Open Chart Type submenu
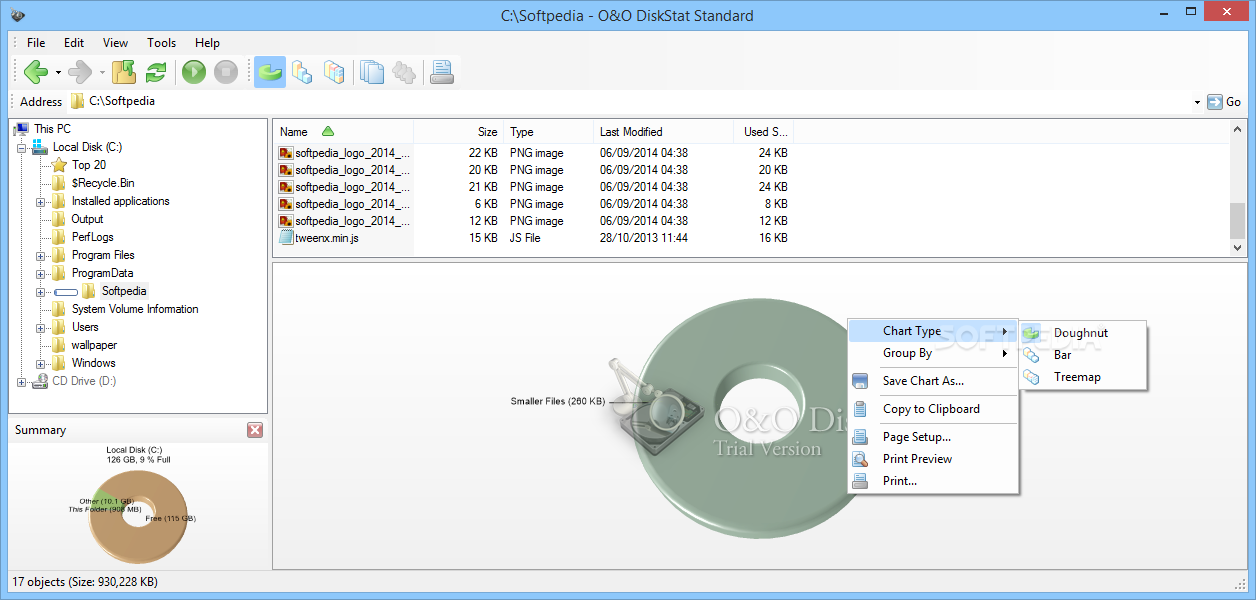 (933, 331)
